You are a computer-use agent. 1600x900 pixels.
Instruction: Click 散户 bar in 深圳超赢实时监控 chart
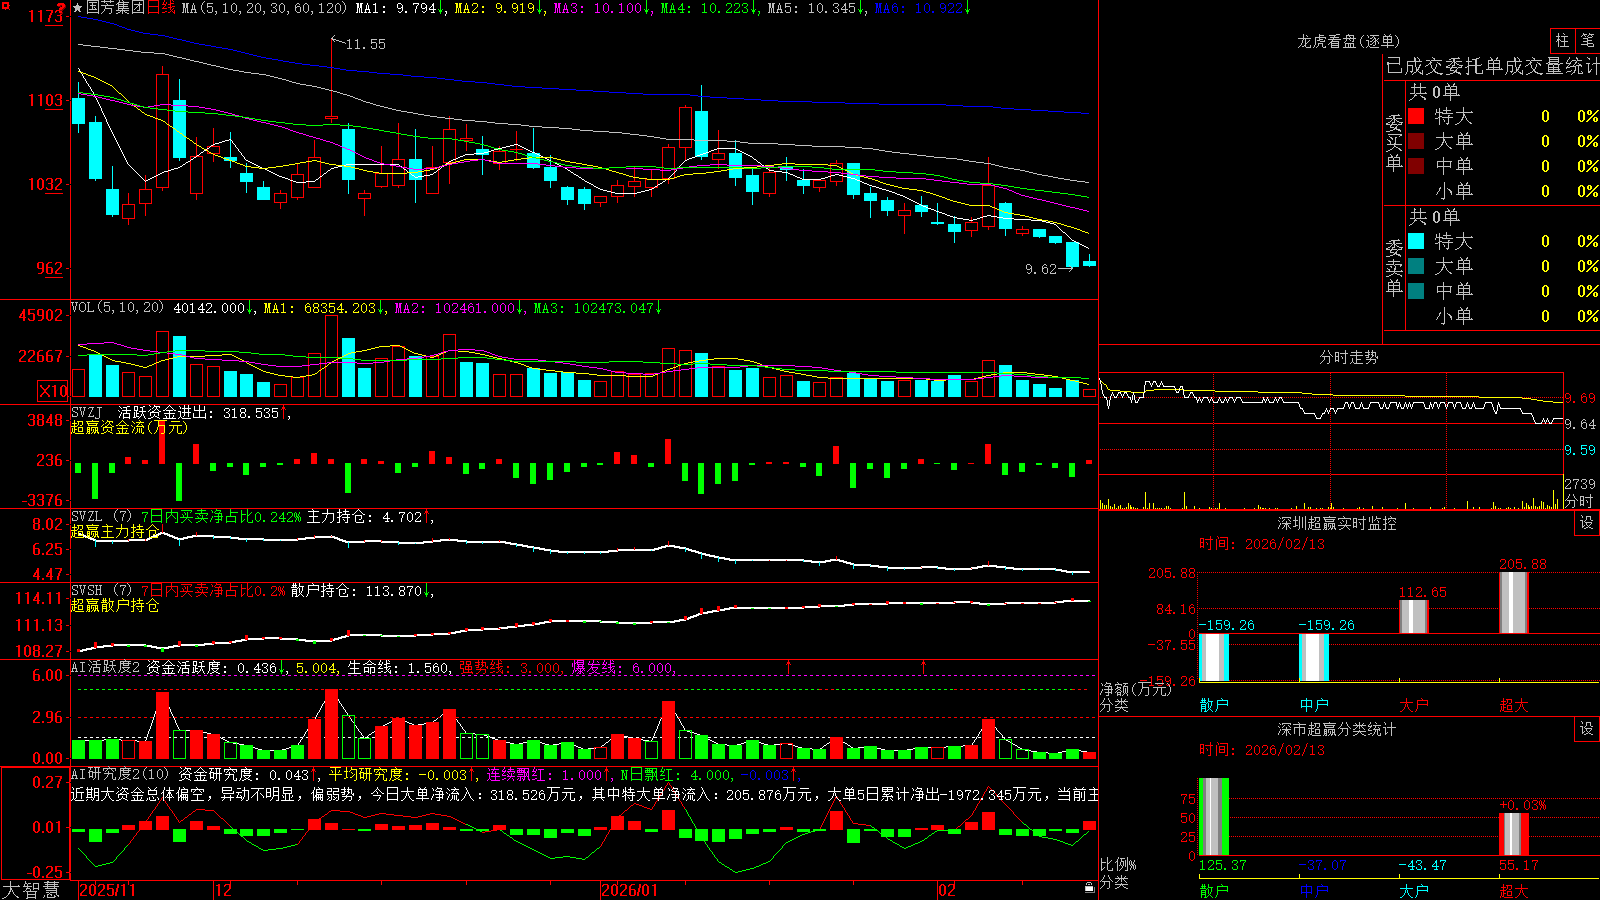[x=1214, y=657]
